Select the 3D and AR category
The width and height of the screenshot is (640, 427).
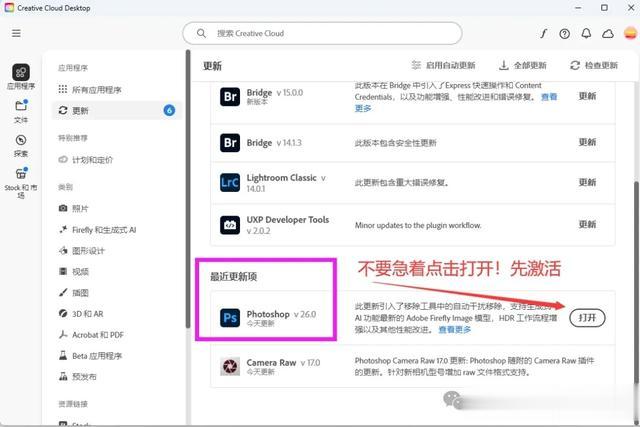[81, 314]
